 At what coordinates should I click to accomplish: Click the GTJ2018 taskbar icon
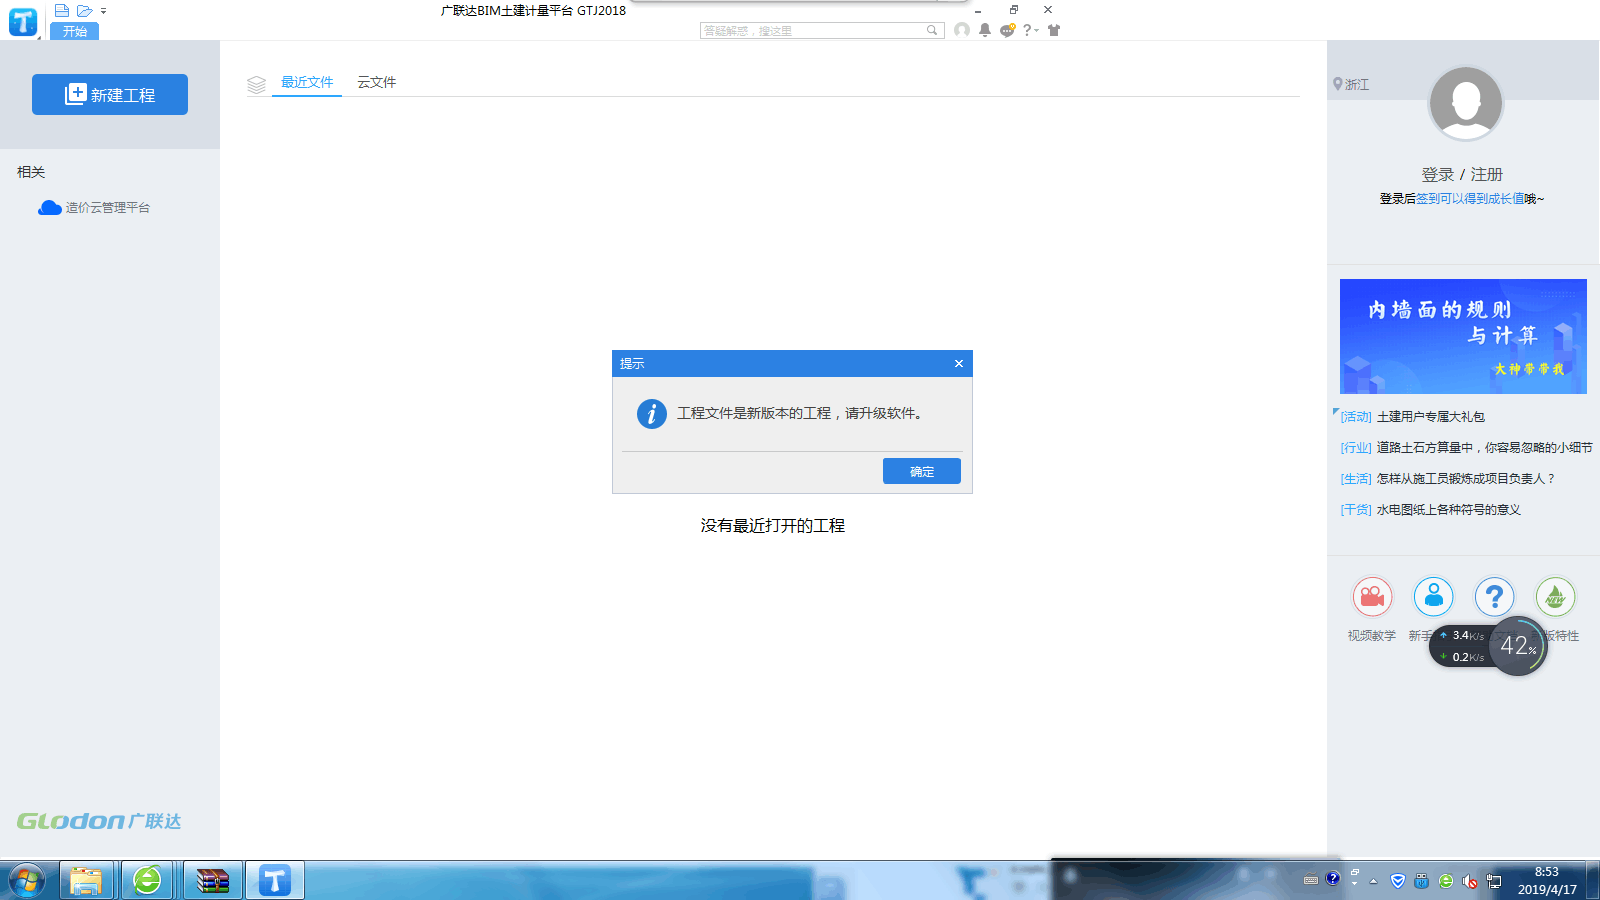(274, 881)
